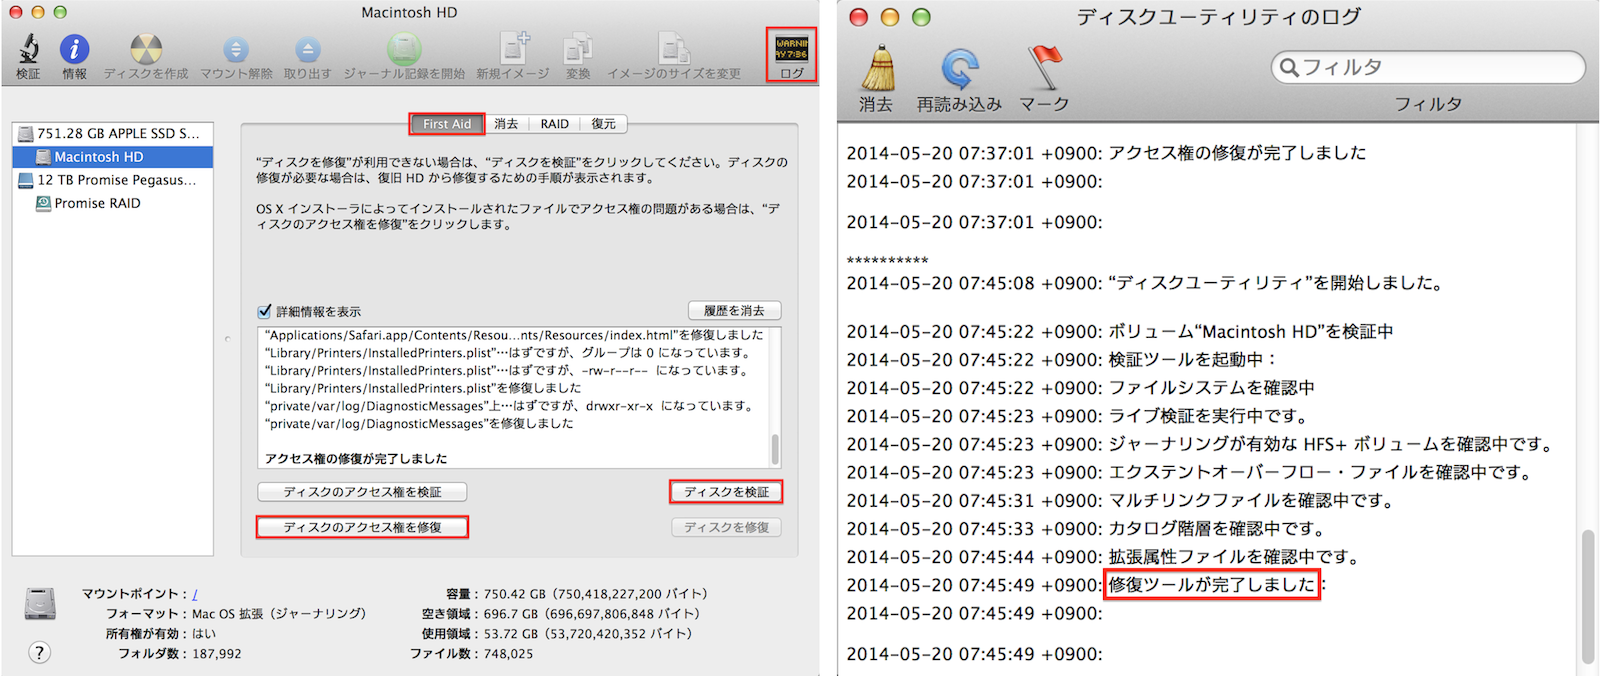
Task: Select 12 TB Promise Pegasus disk in sidebar
Action: coord(112,180)
